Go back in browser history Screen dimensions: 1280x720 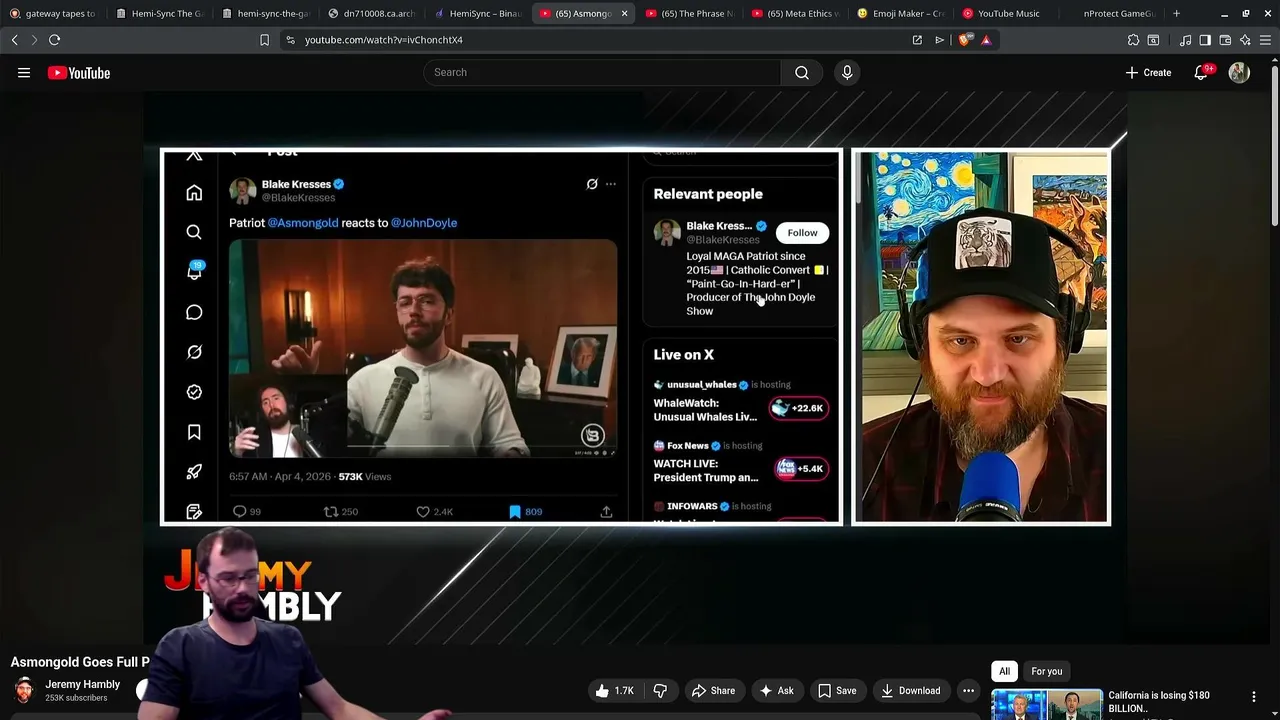tap(14, 40)
